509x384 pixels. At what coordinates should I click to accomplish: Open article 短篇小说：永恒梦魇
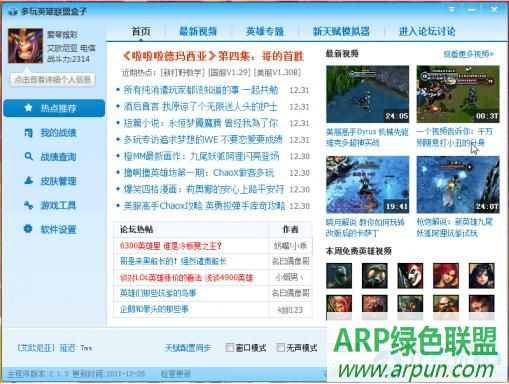point(201,123)
